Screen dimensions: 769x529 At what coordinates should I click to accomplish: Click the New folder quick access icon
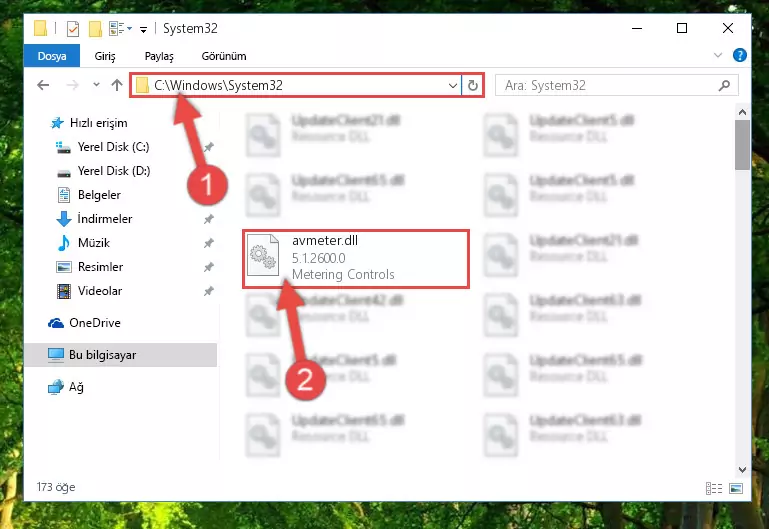(x=95, y=28)
